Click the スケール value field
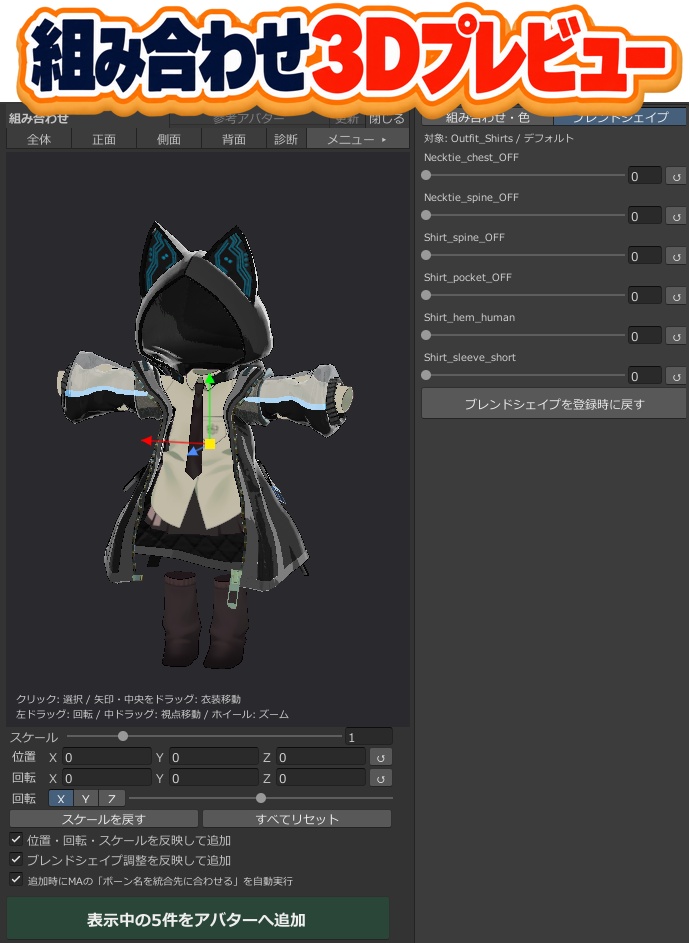The width and height of the screenshot is (689, 943). [x=369, y=737]
